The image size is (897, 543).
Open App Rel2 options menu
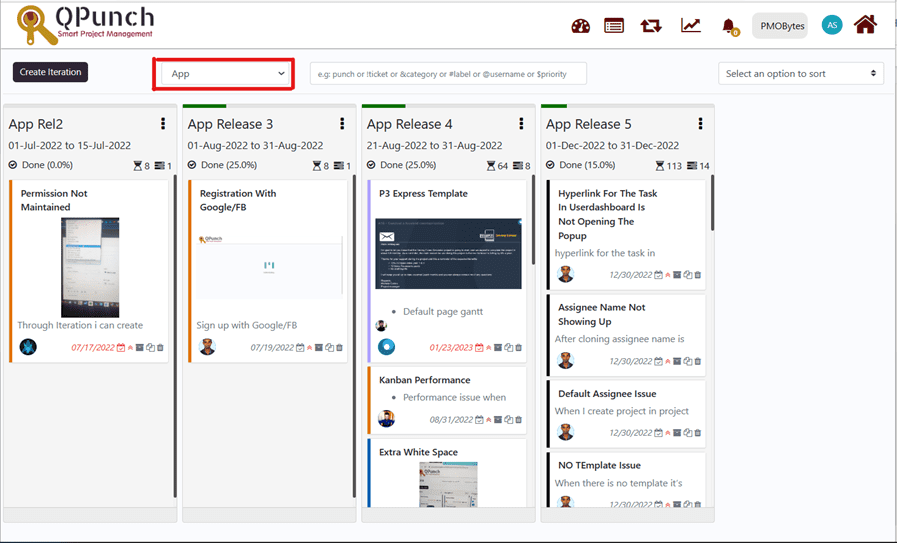[163, 124]
